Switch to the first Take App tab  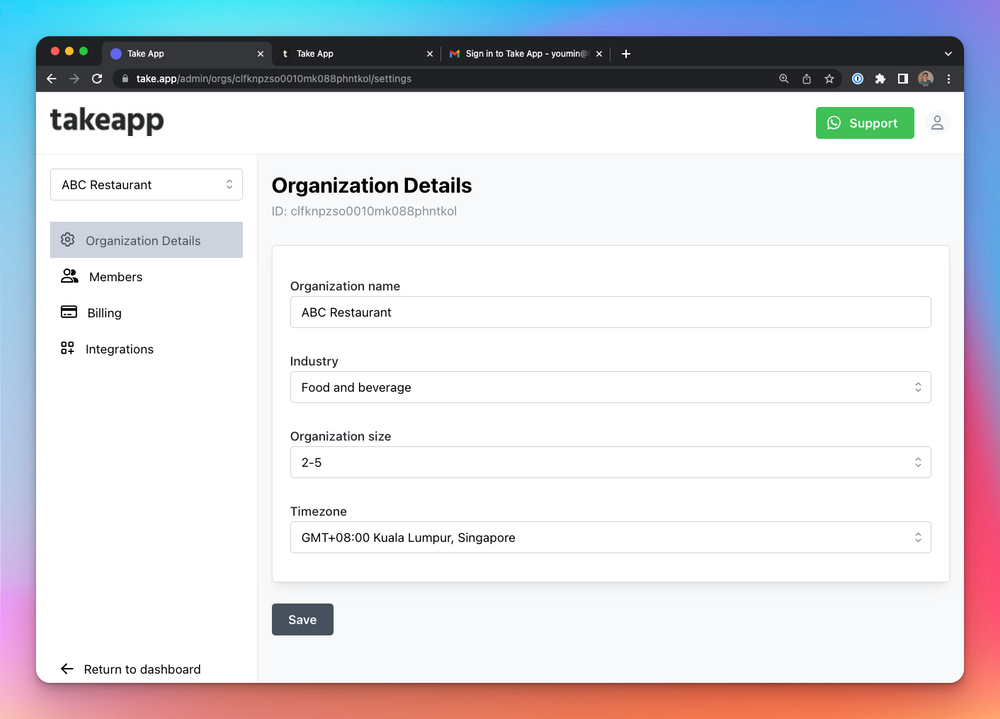click(x=185, y=54)
